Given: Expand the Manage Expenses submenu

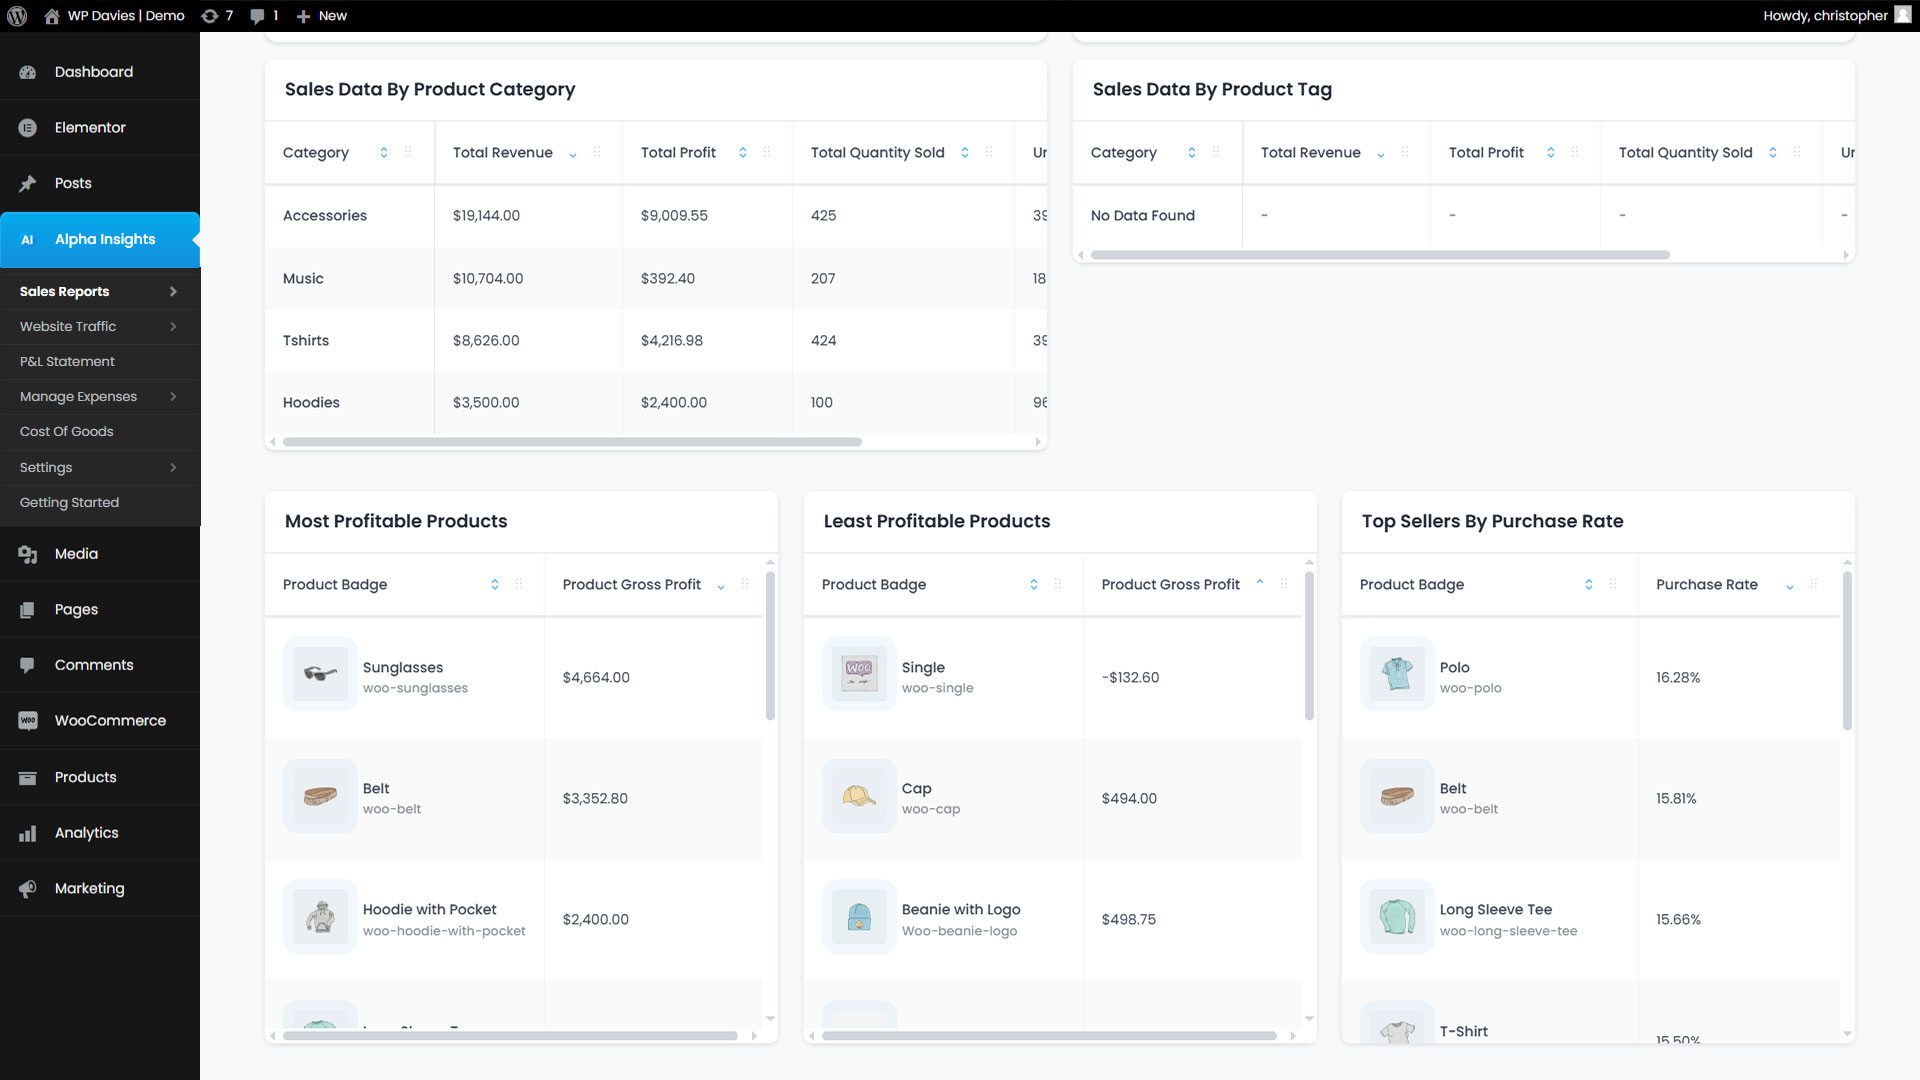Looking at the screenshot, I should coord(173,397).
